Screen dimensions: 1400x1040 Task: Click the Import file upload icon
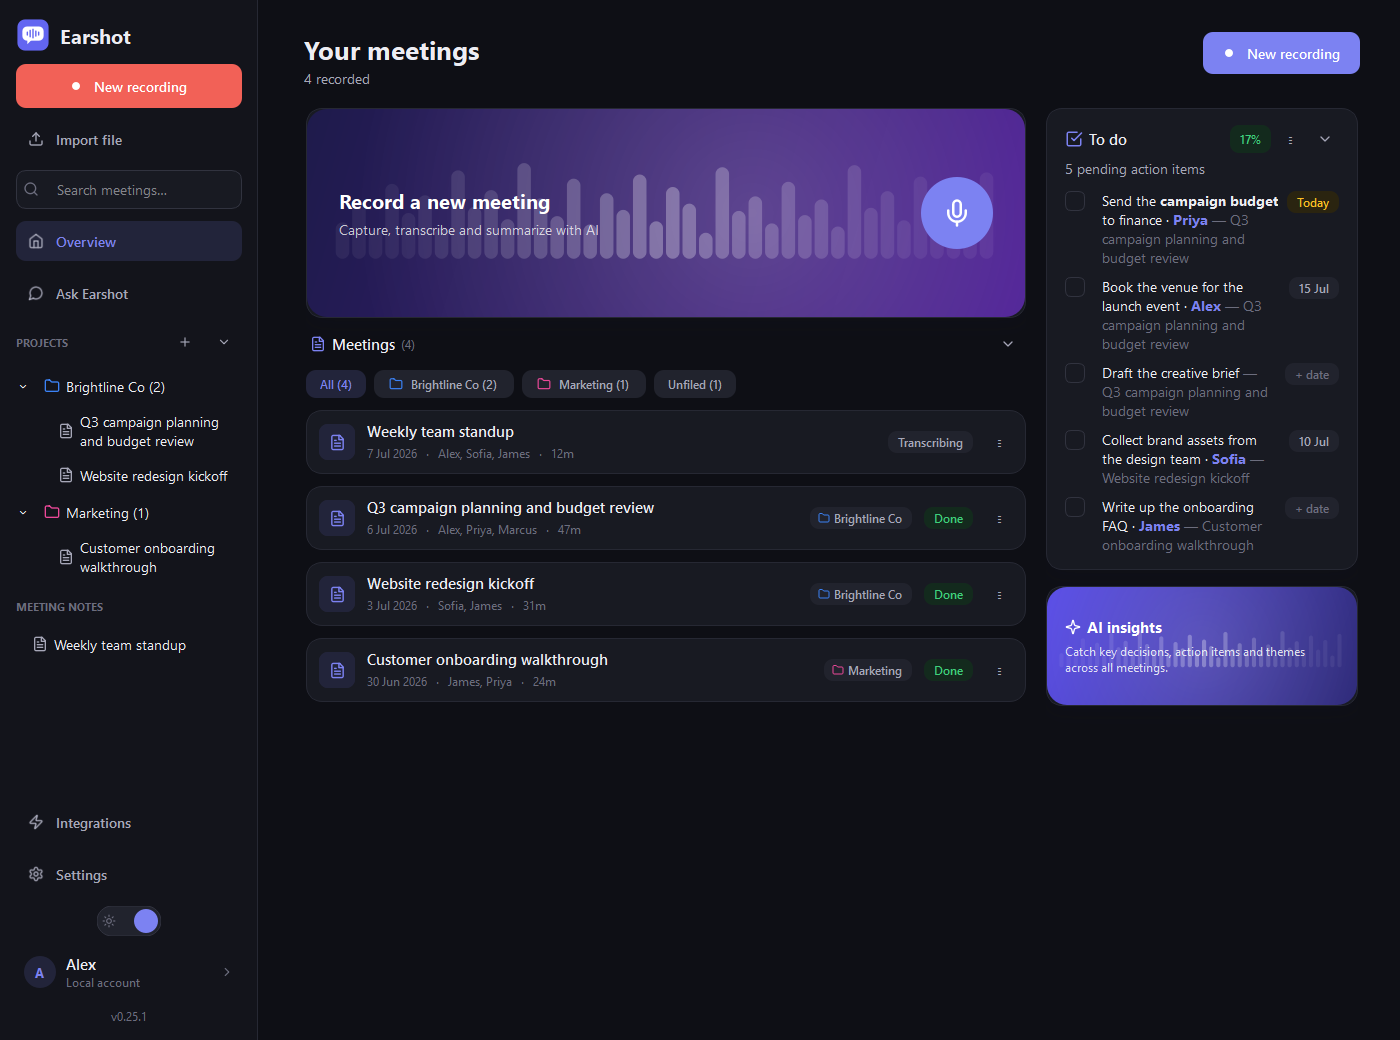click(36, 139)
